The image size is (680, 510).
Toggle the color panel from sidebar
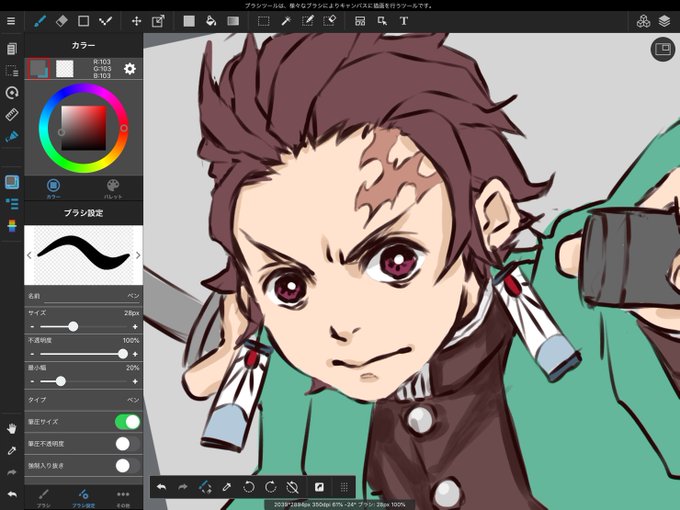12,182
